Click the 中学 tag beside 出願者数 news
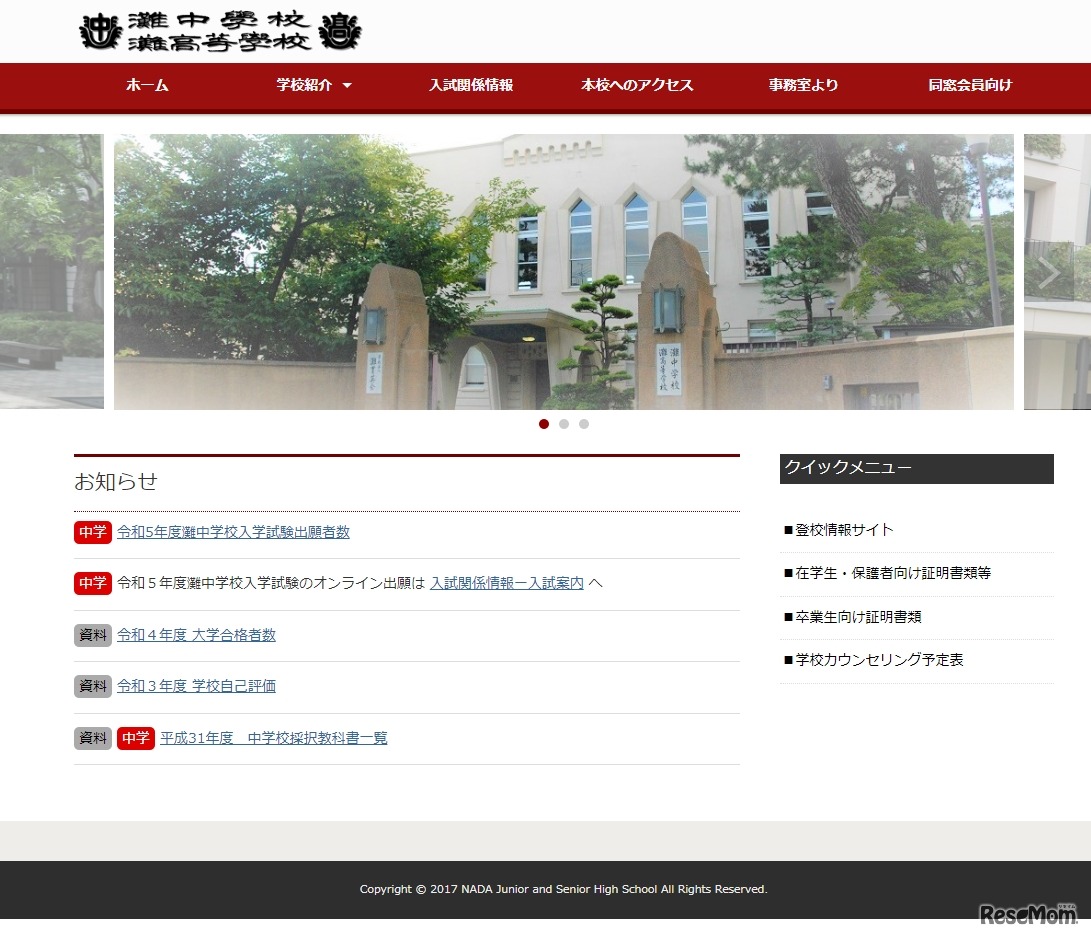The height and width of the screenshot is (938, 1091). [x=93, y=532]
